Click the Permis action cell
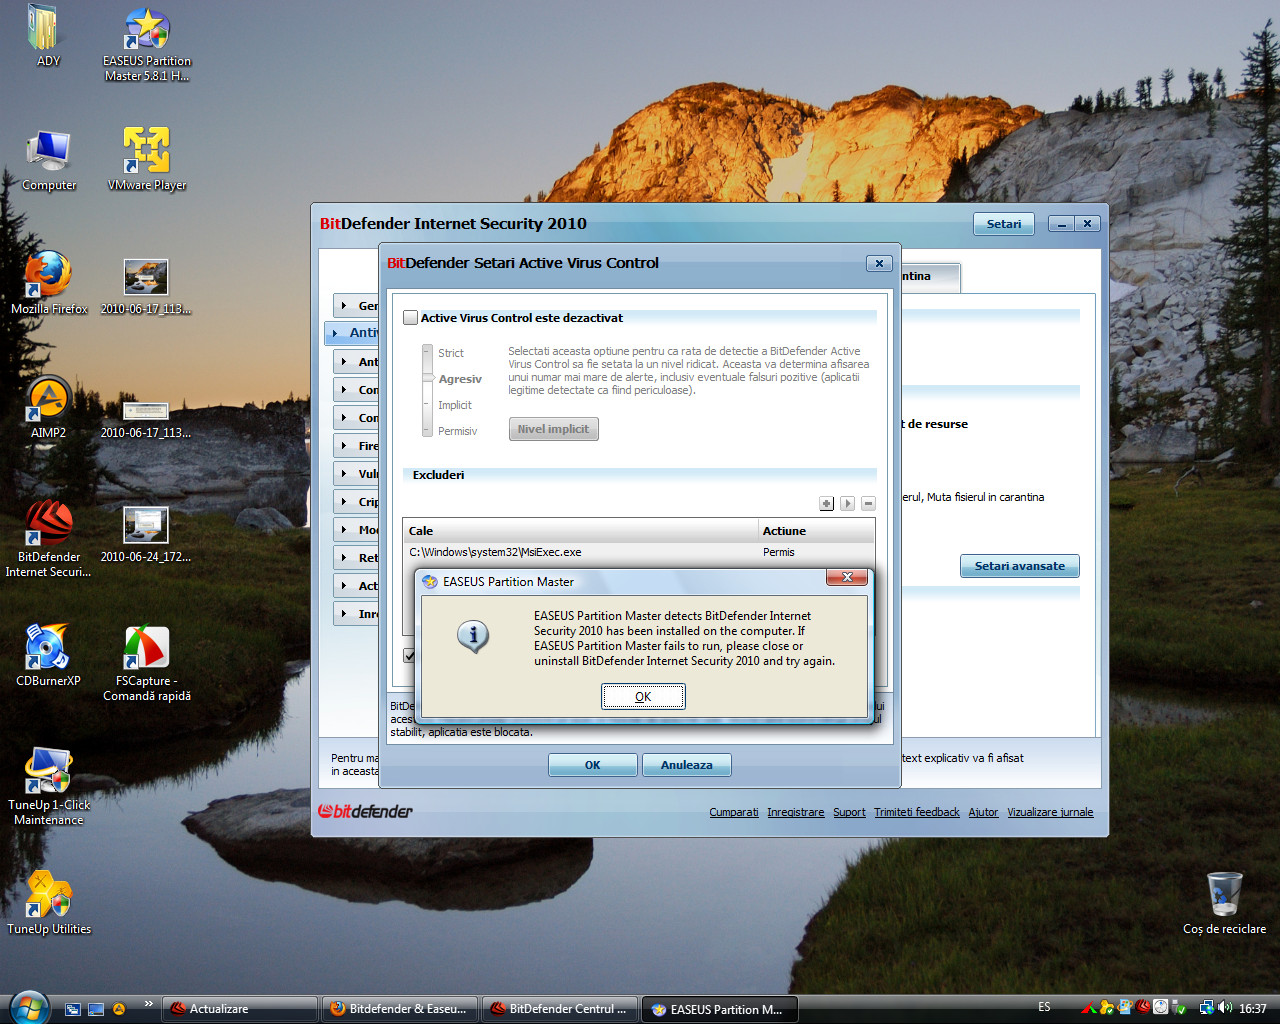Image resolution: width=1280 pixels, height=1024 pixels. pyautogui.click(x=778, y=552)
